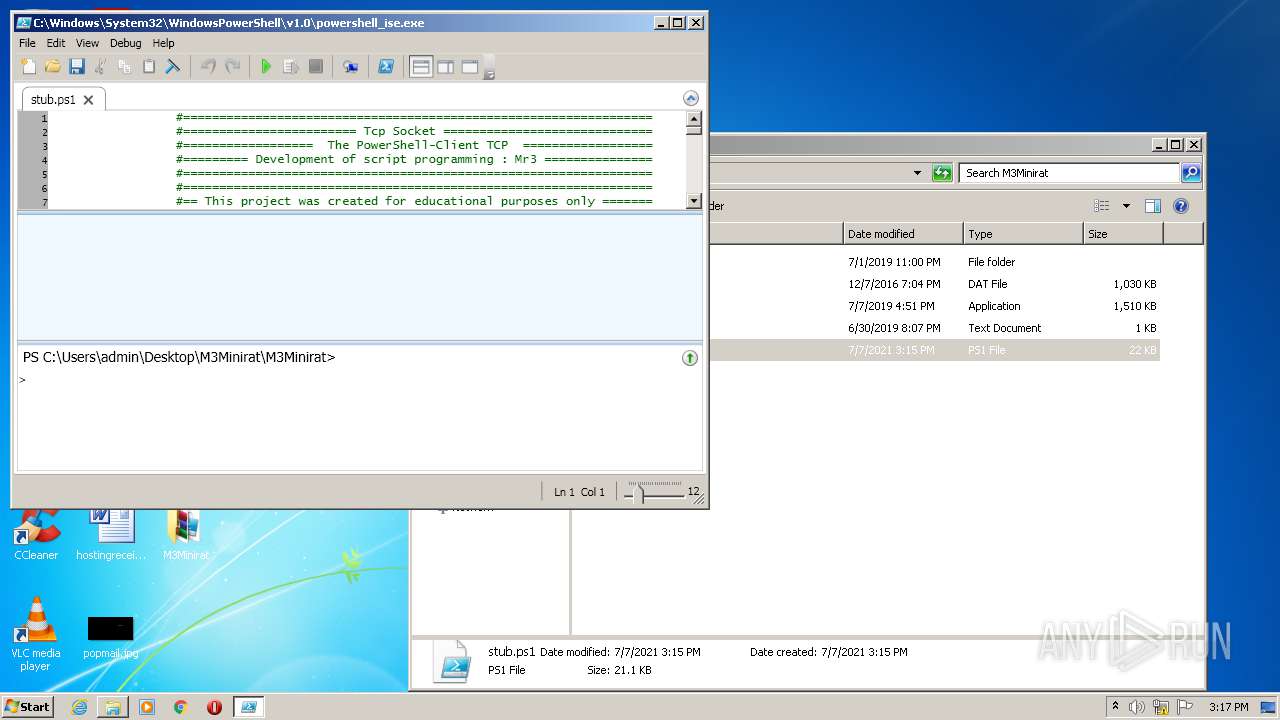Click in the command pane input area

[x=358, y=420]
